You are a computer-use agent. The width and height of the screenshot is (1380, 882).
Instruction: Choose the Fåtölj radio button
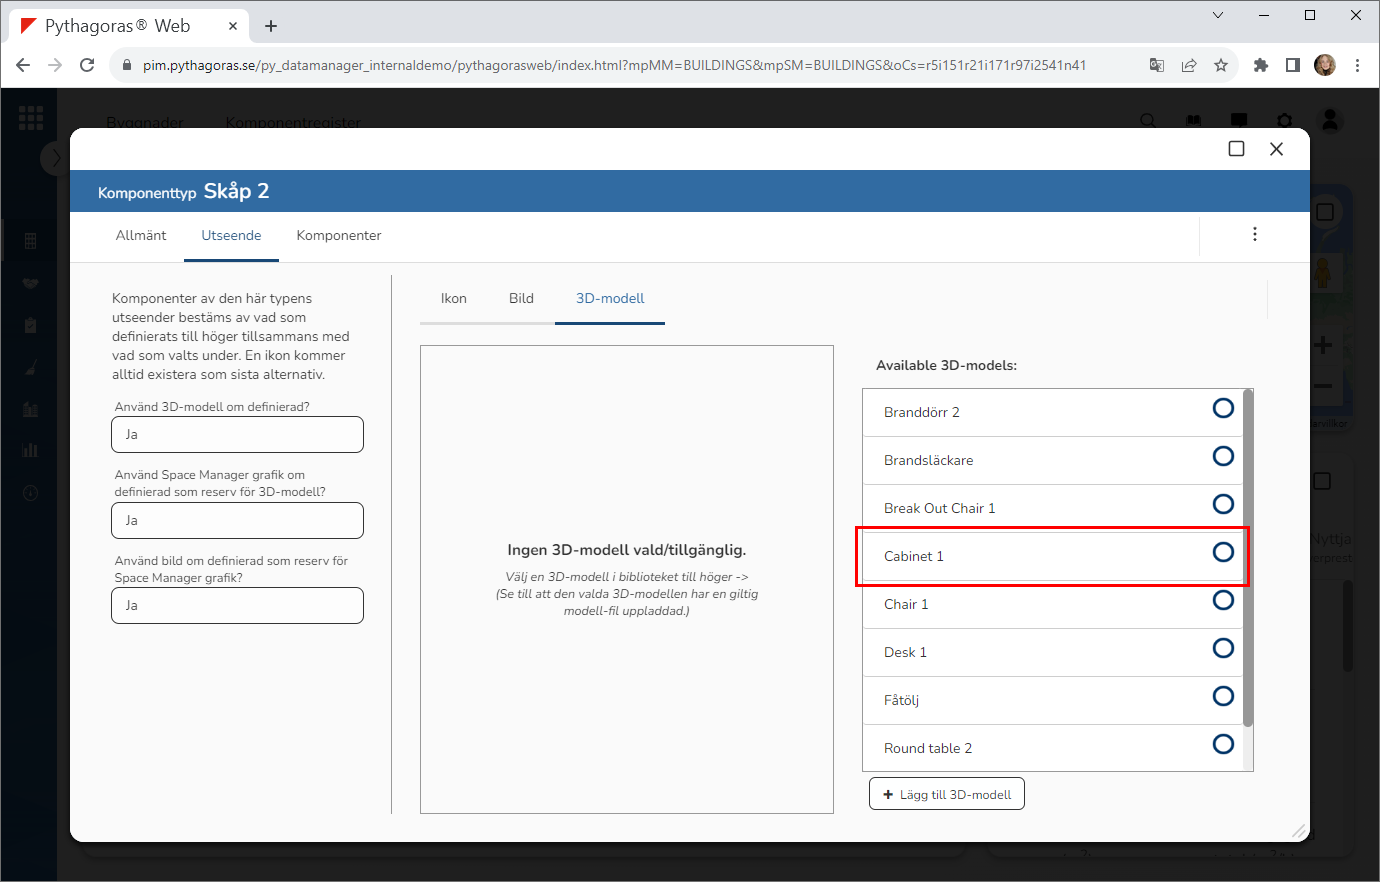click(x=1222, y=696)
